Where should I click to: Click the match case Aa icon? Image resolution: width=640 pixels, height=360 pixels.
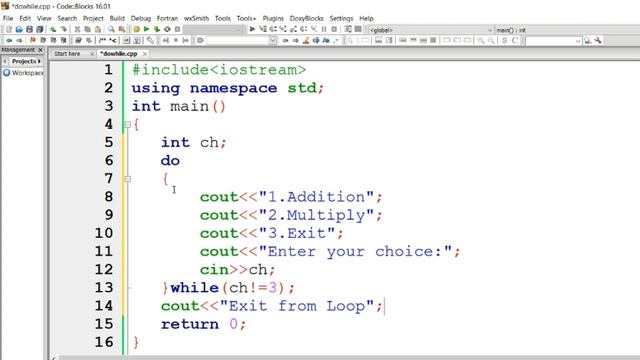326,40
